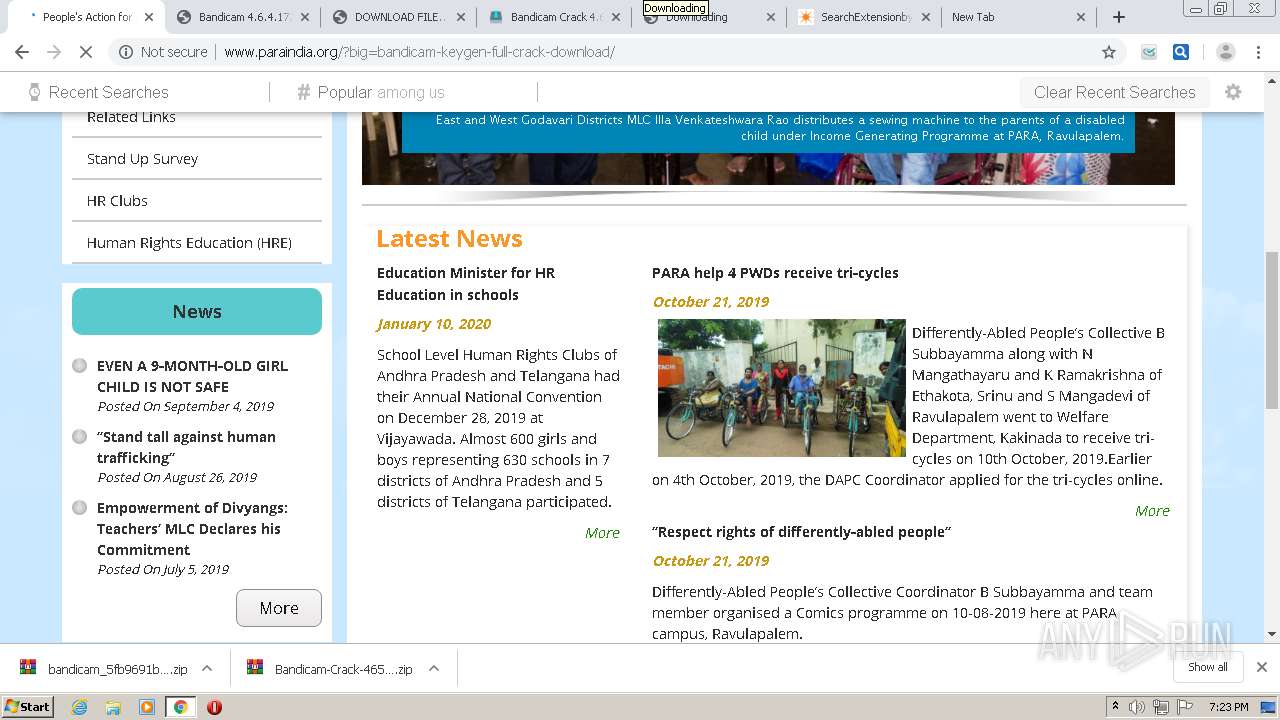Close the New Tab tab
The width and height of the screenshot is (1280, 720).
1081,17
